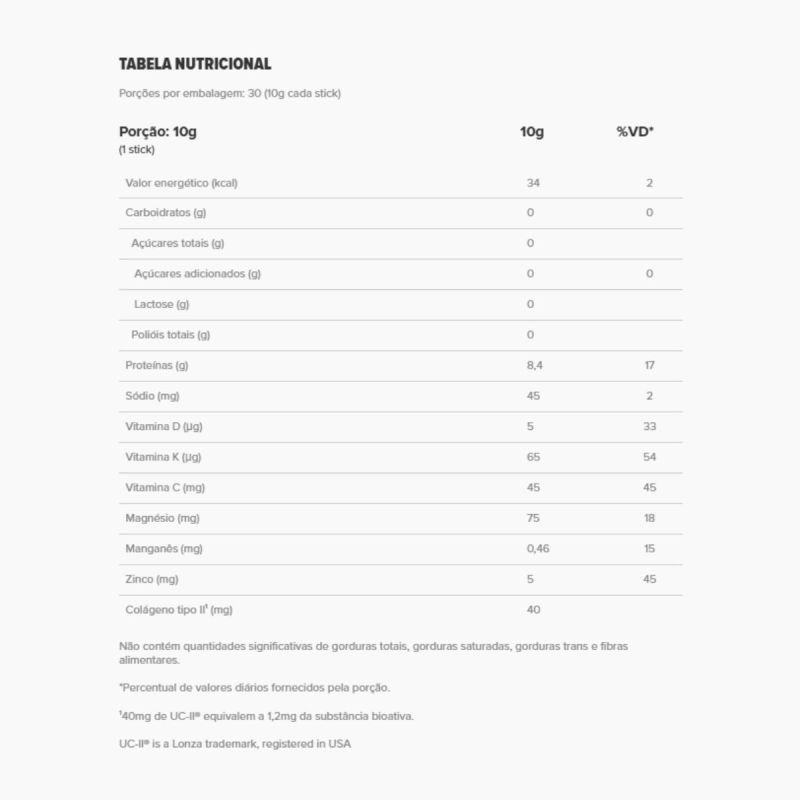Click the 'Polióis totais (g)' row label
This screenshot has height=800, width=800.
coord(171,334)
